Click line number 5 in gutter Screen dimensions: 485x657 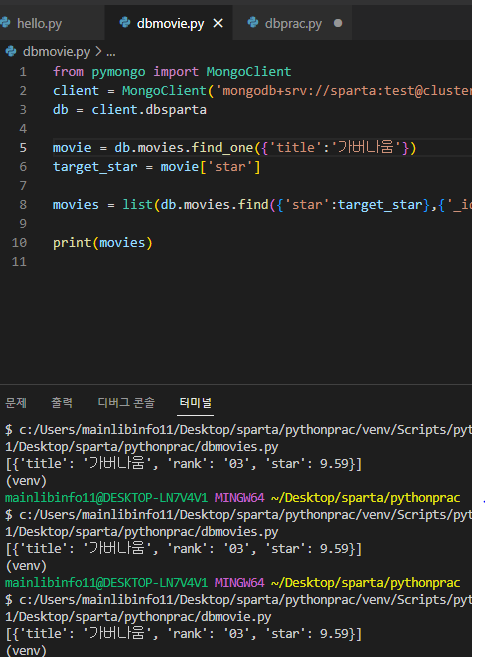(x=23, y=148)
